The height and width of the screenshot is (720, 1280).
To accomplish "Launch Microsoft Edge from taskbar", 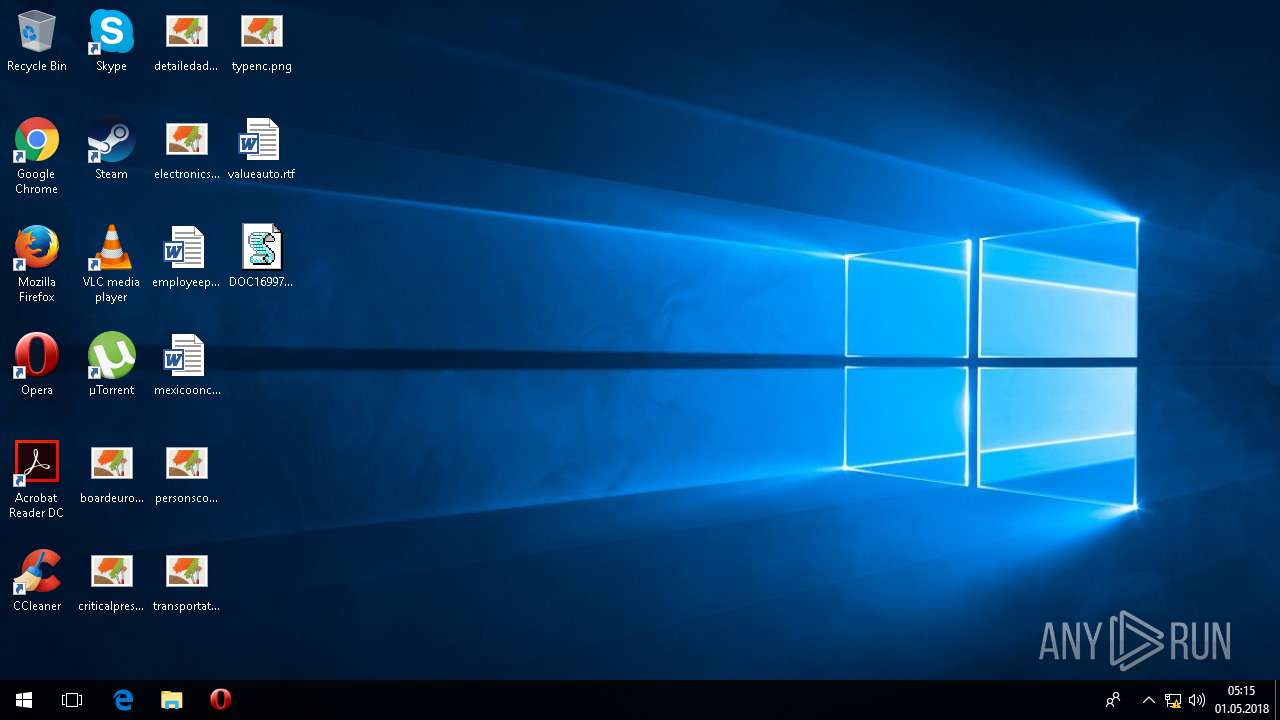I will click(x=123, y=700).
